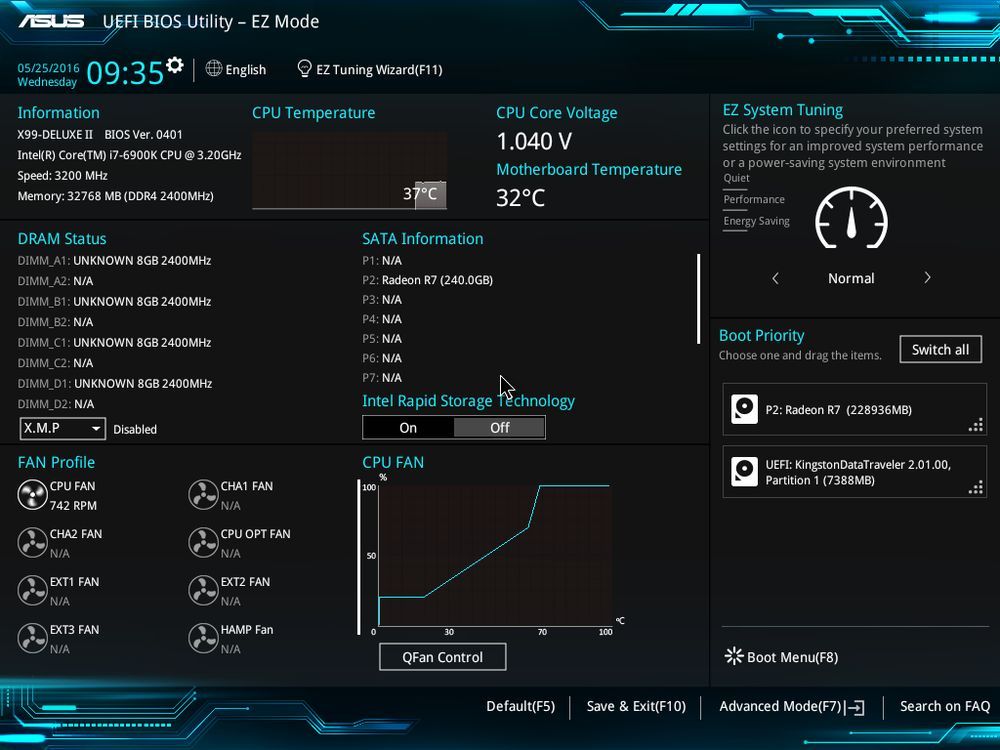Click the Advanced Mode exit arrow icon
The image size is (1000, 750).
855,707
